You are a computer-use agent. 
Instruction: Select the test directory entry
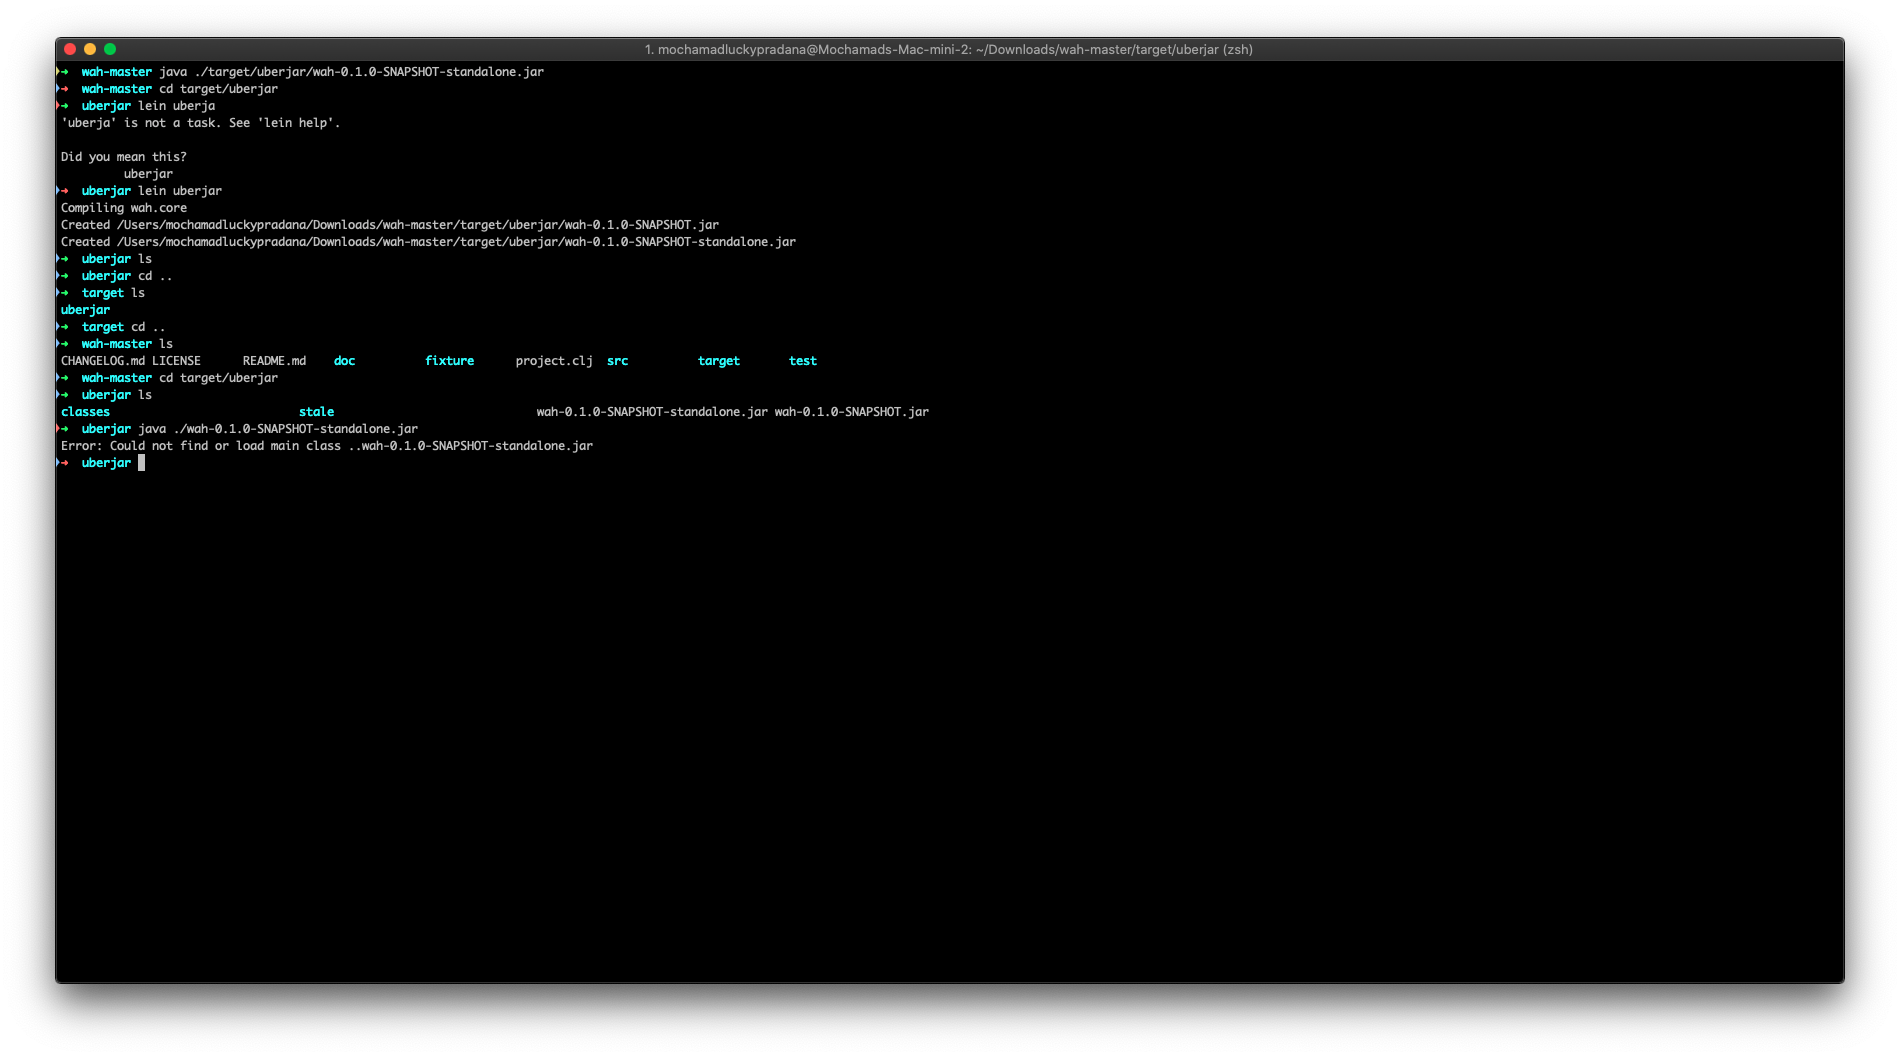point(803,360)
